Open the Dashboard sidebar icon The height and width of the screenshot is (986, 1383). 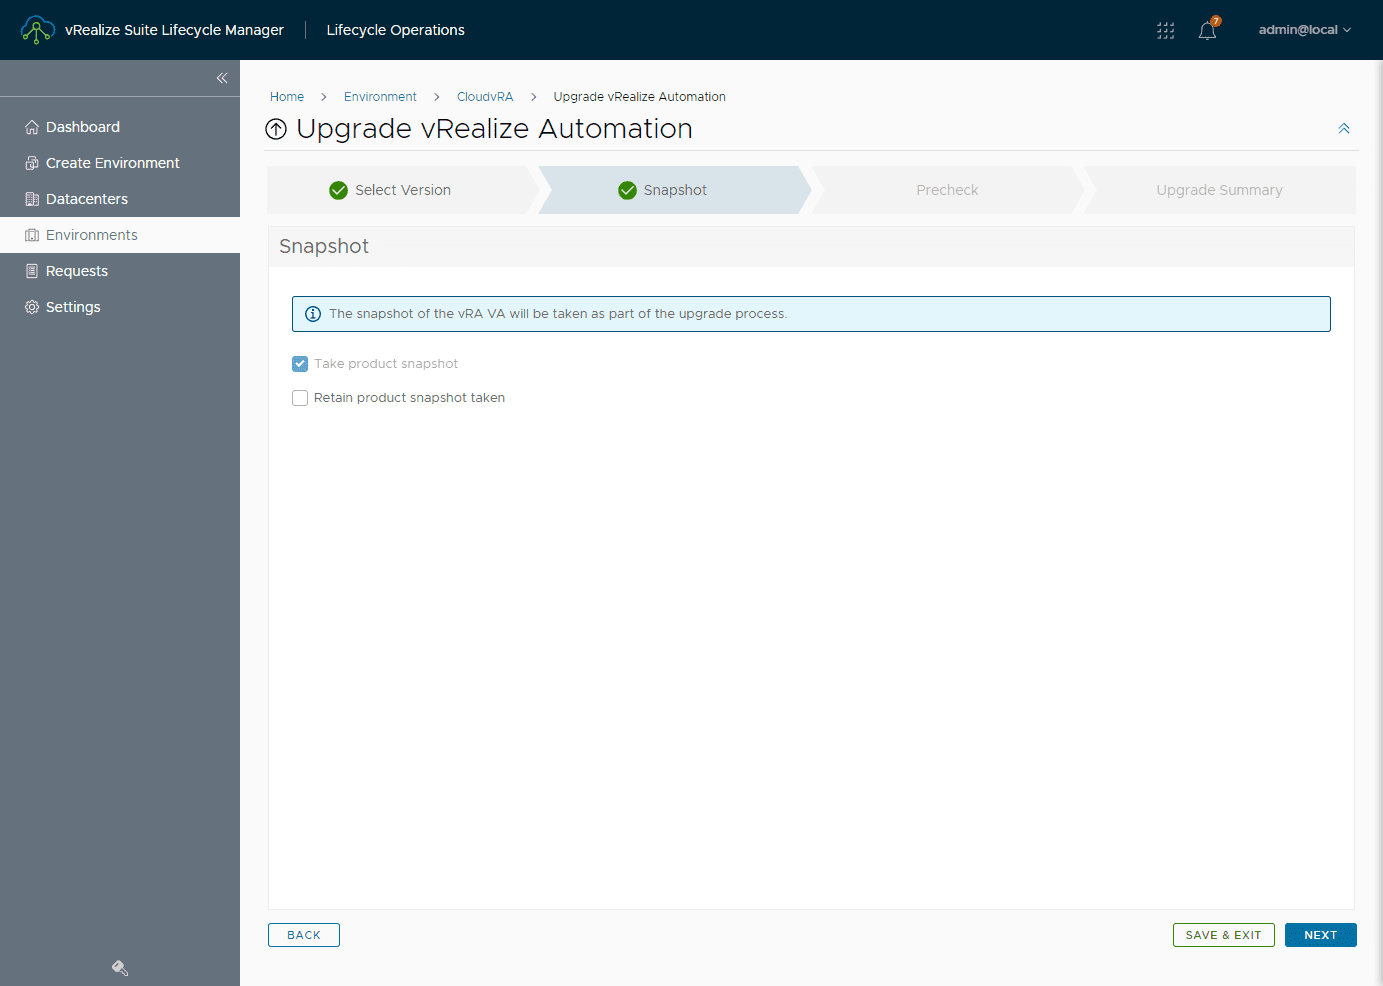coord(30,126)
